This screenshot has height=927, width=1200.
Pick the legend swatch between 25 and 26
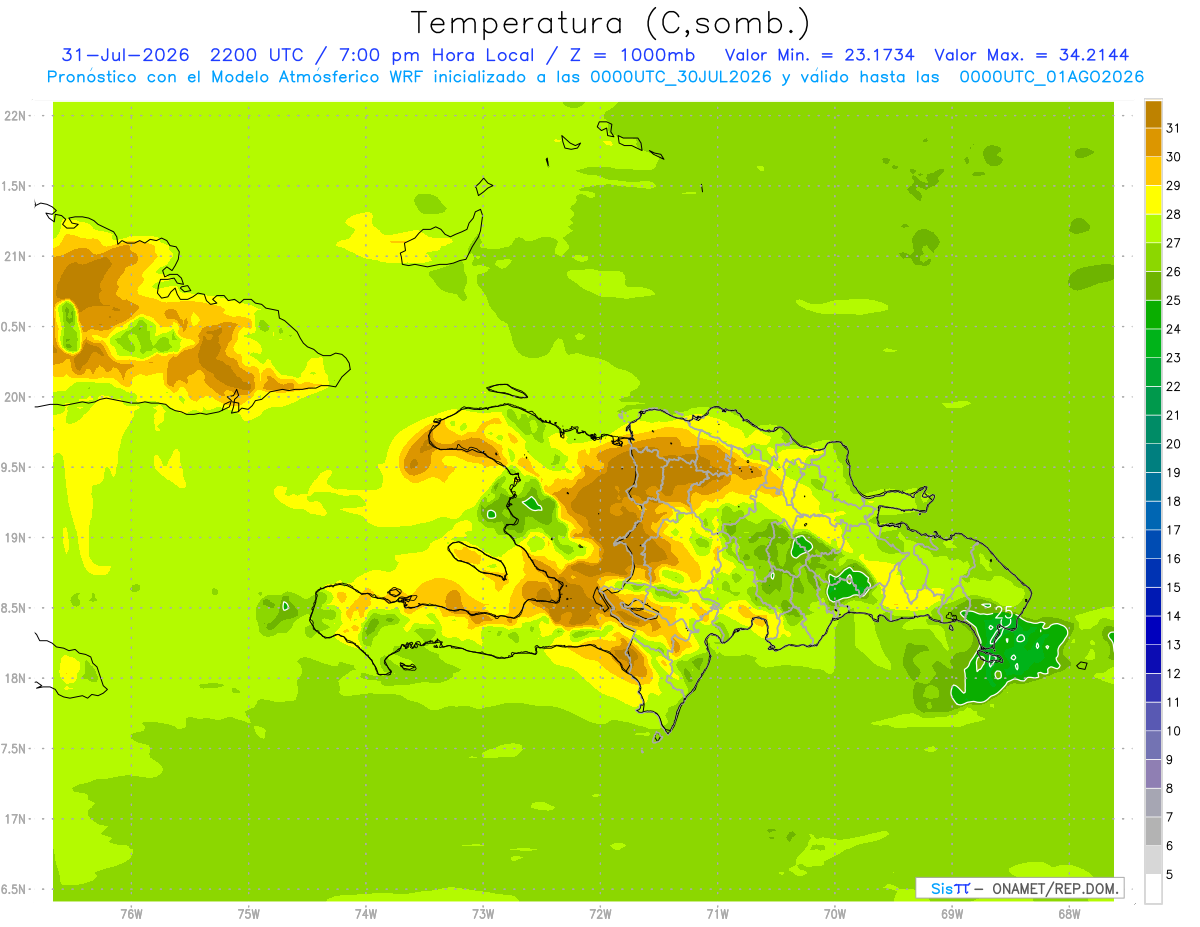click(x=1153, y=286)
